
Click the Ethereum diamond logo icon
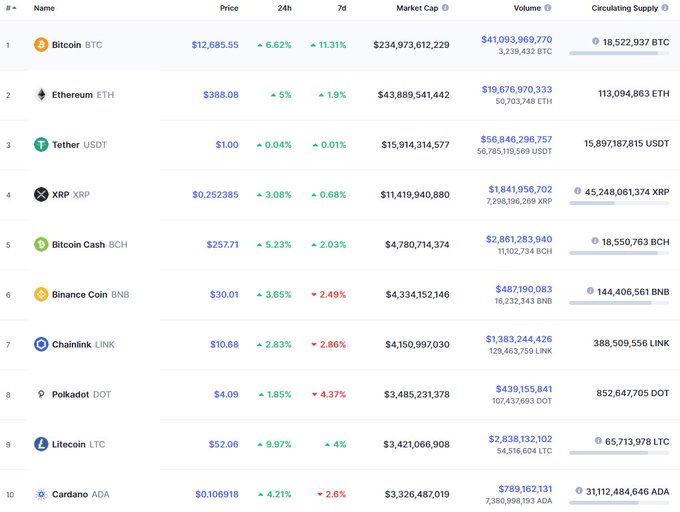pyautogui.click(x=41, y=95)
